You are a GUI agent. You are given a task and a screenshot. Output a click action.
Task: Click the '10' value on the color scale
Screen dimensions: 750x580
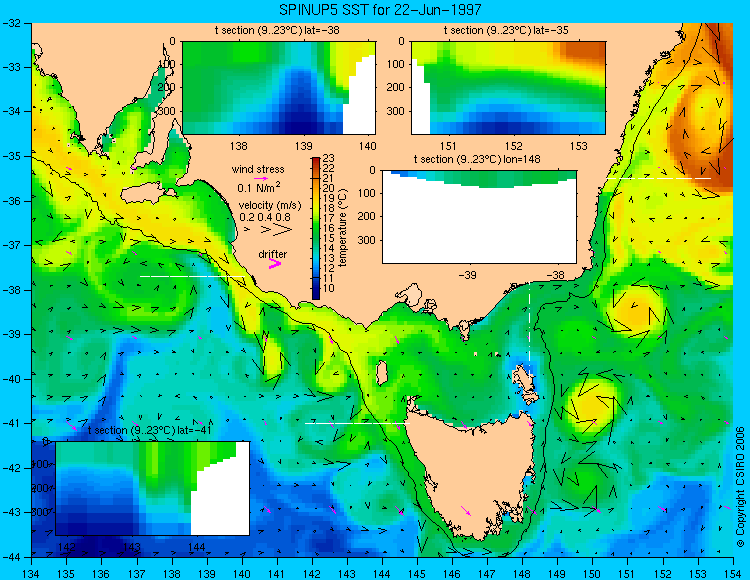coord(329,288)
